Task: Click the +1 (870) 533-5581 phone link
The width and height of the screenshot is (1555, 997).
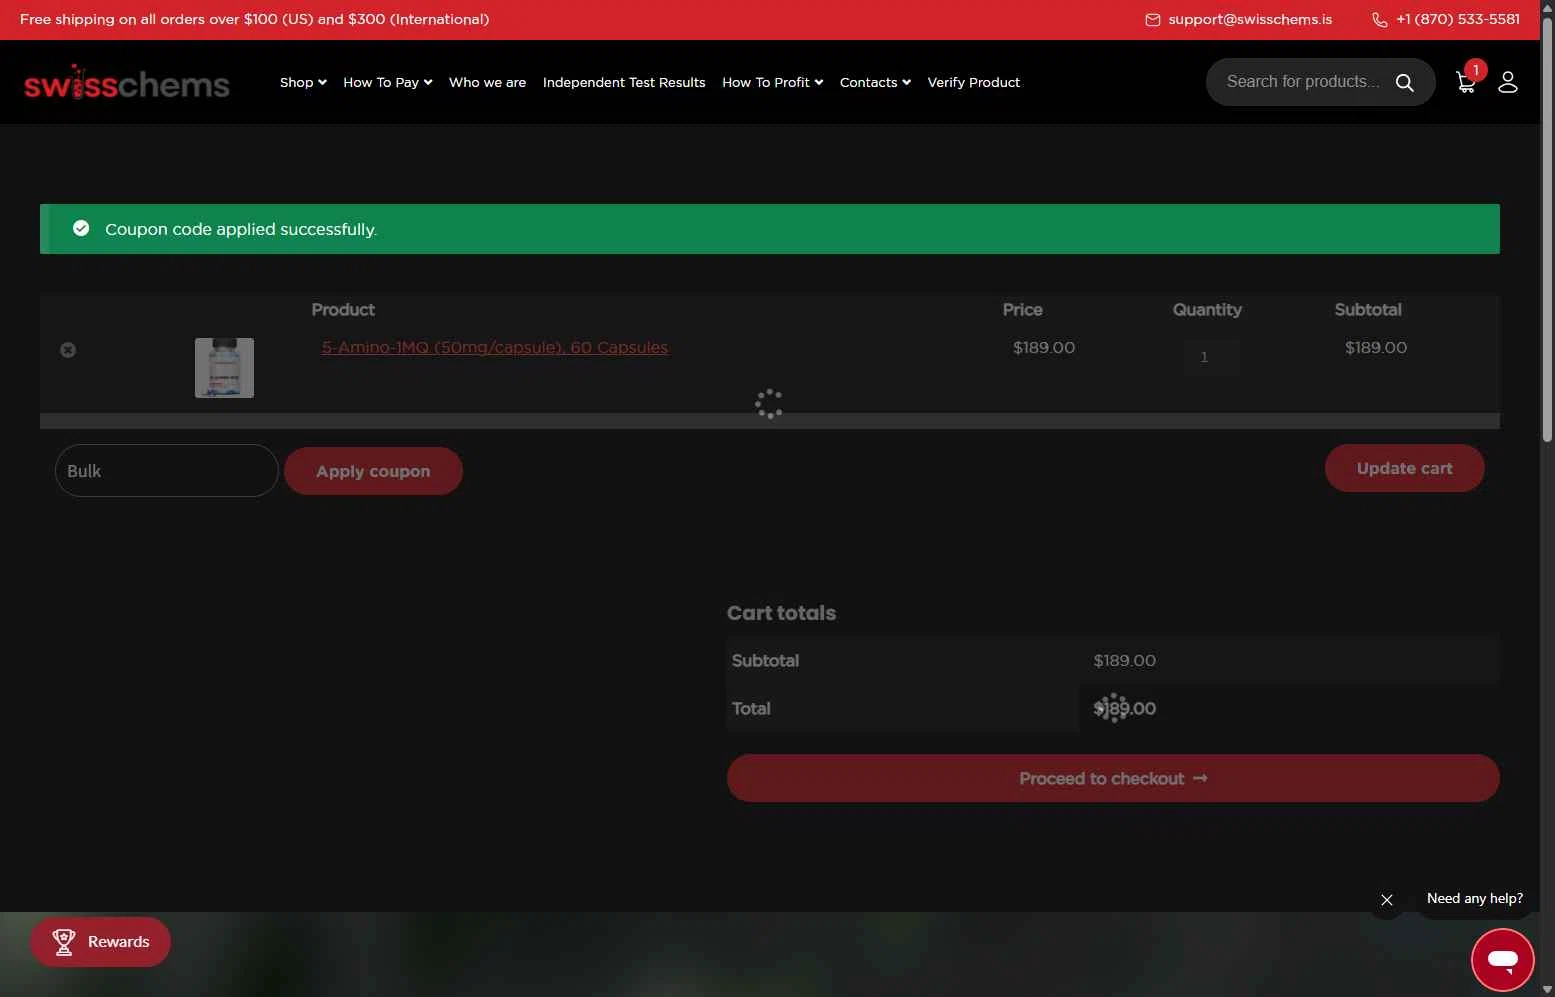Action: pos(1458,20)
